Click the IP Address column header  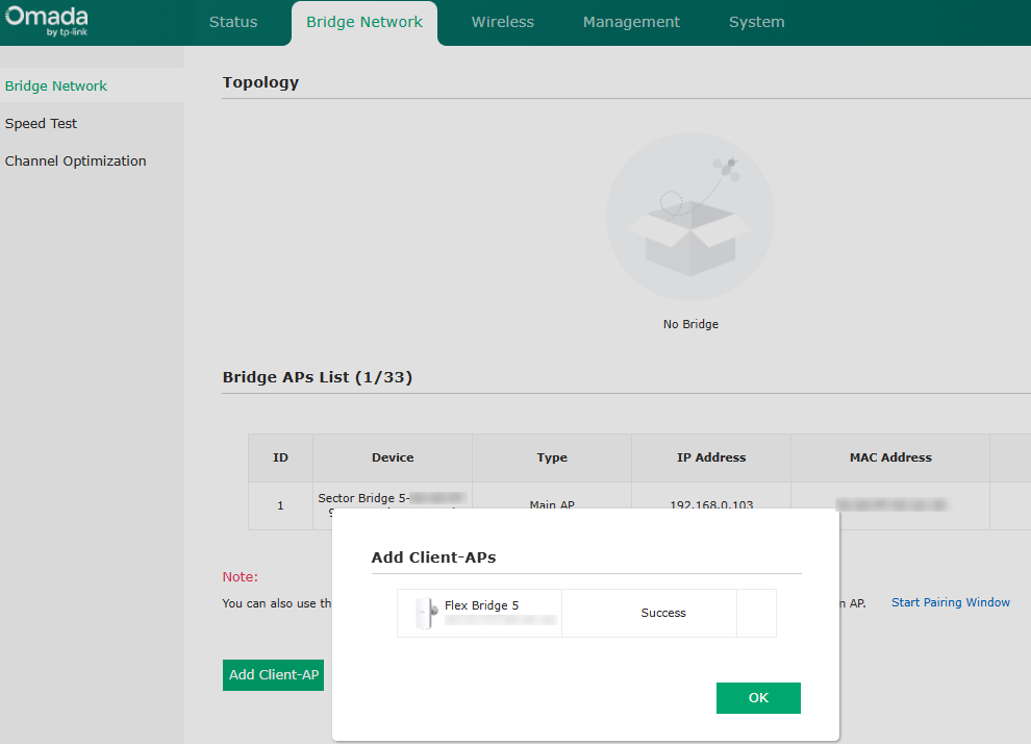pos(711,457)
